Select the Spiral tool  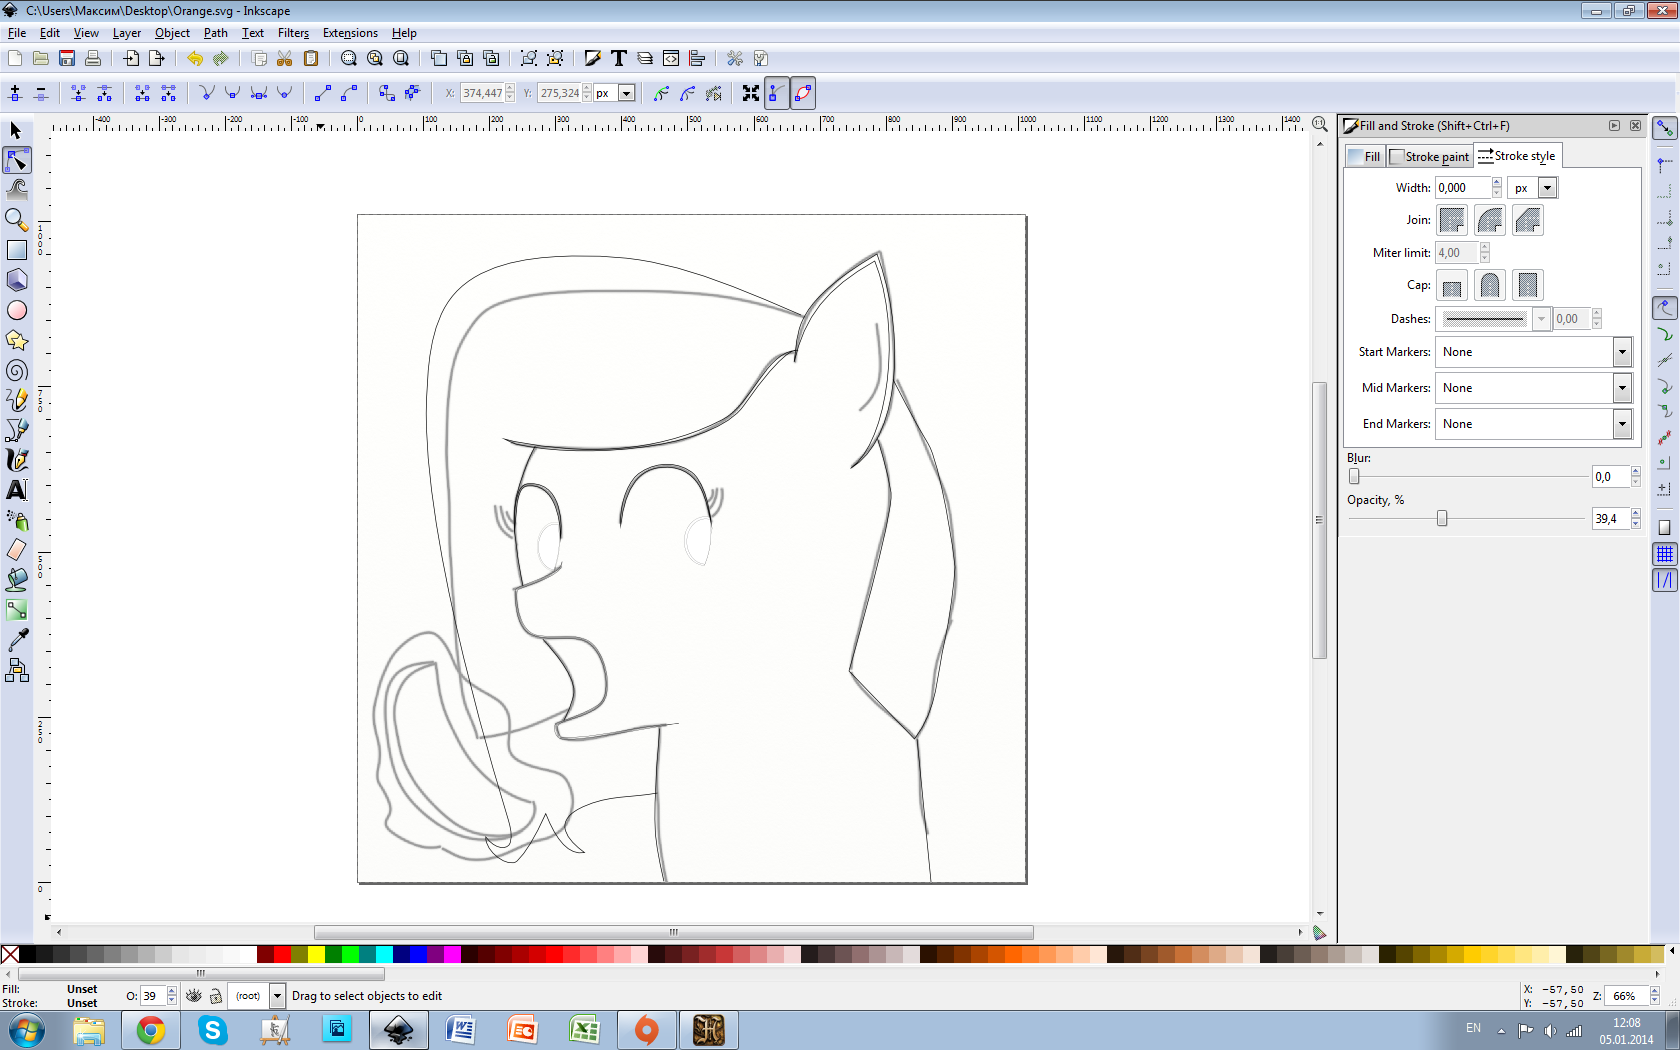16,370
